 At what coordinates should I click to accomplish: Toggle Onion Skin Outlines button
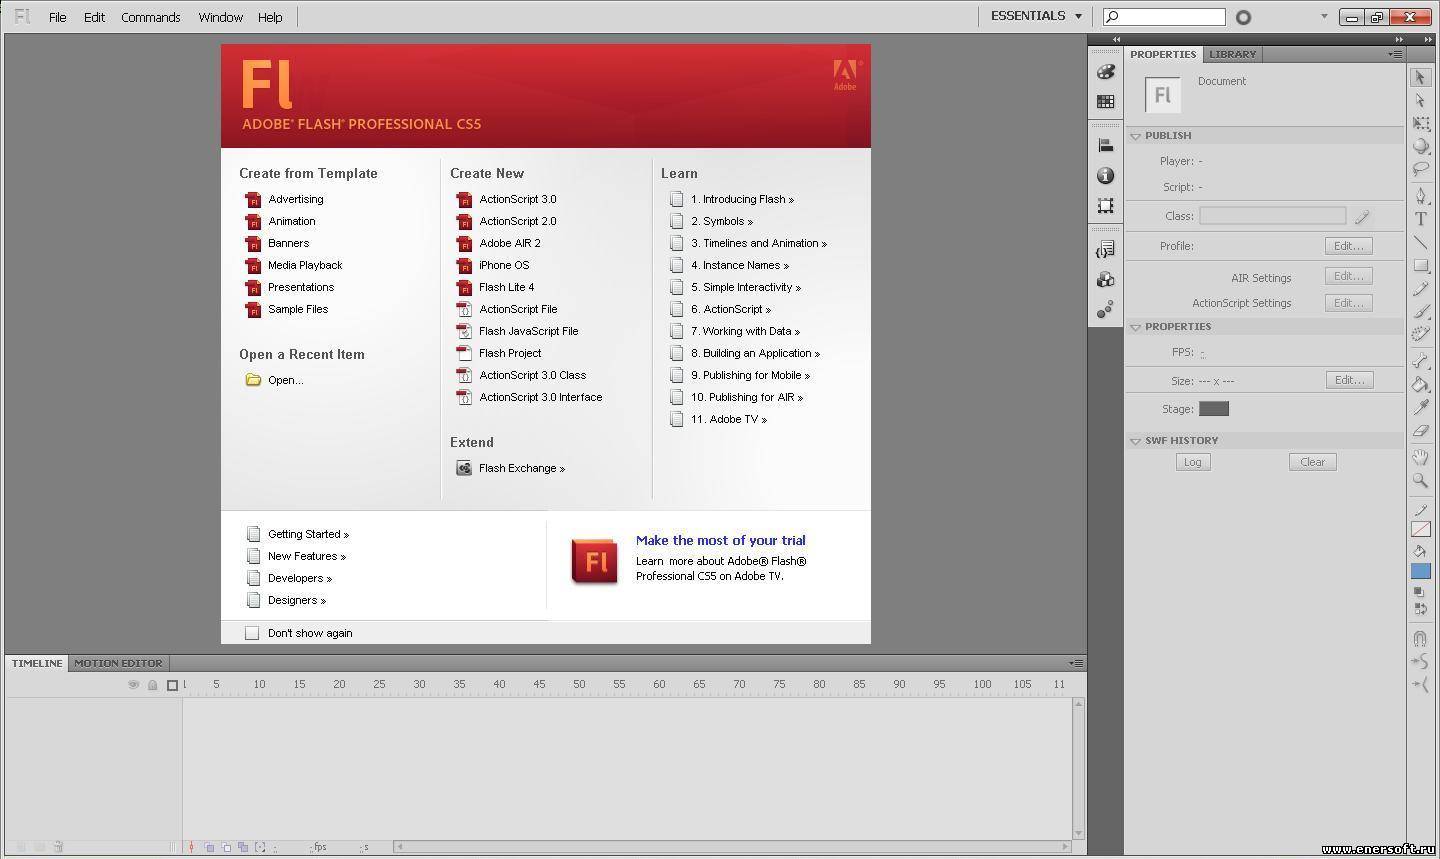[x=226, y=847]
